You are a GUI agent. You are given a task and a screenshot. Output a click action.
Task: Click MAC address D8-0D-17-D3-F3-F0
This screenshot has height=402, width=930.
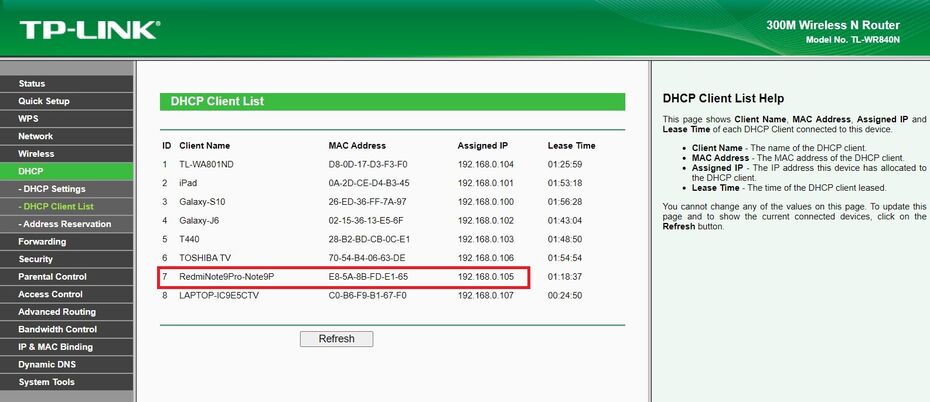pyautogui.click(x=368, y=164)
